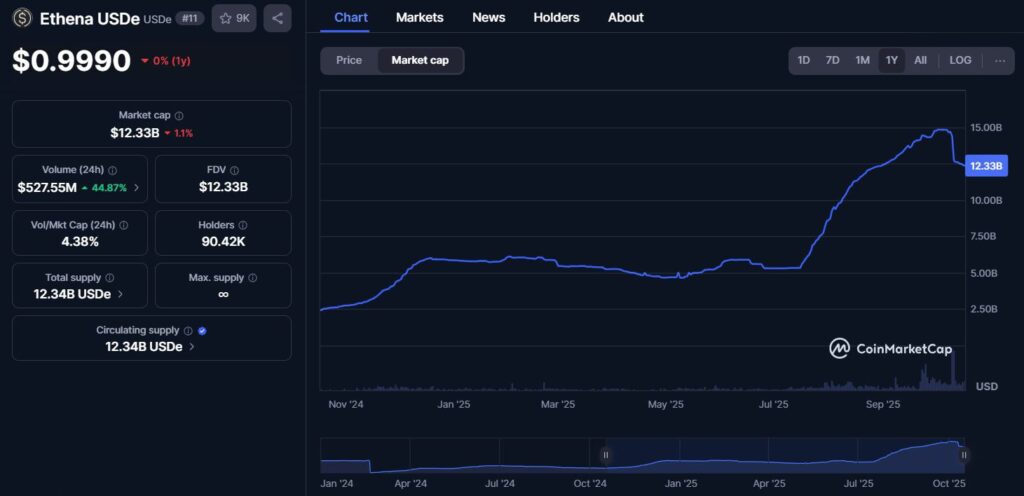Show the All time range
This screenshot has height=496, width=1024.
coord(920,60)
